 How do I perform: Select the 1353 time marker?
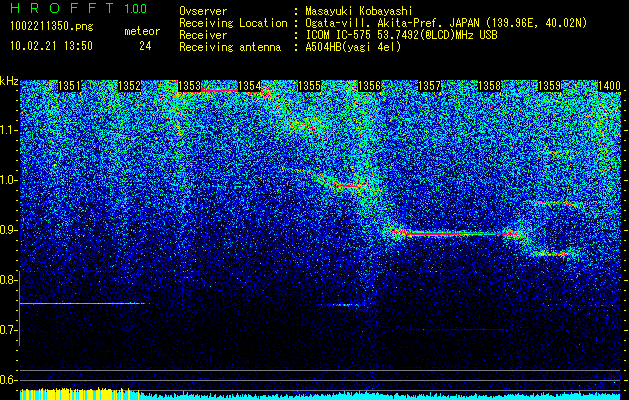point(189,86)
